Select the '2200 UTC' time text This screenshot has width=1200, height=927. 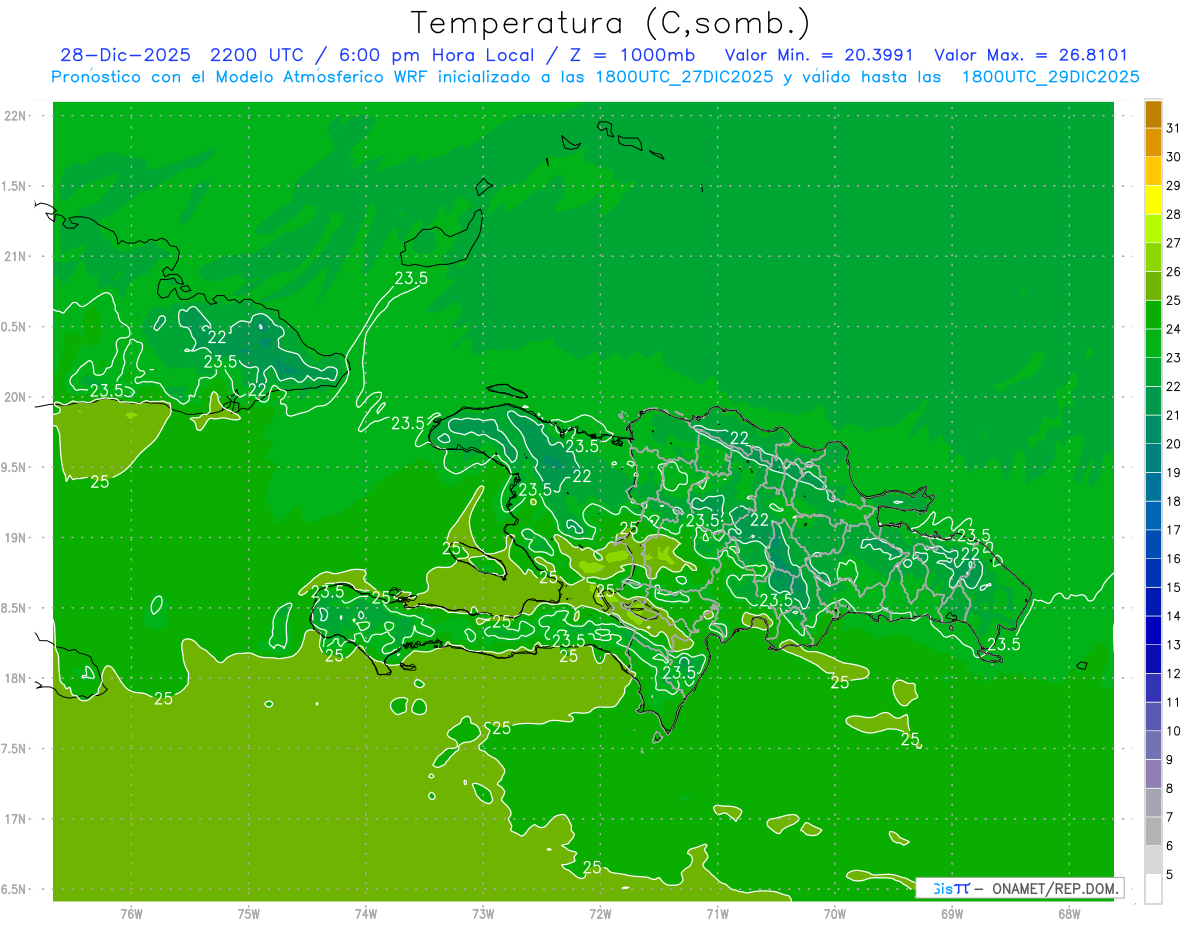(255, 55)
